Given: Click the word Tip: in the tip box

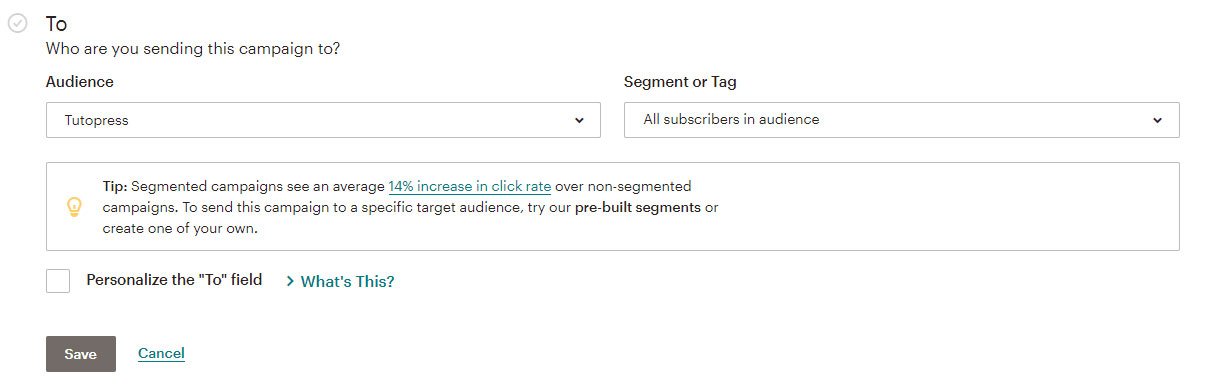Looking at the screenshot, I should pyautogui.click(x=114, y=186).
